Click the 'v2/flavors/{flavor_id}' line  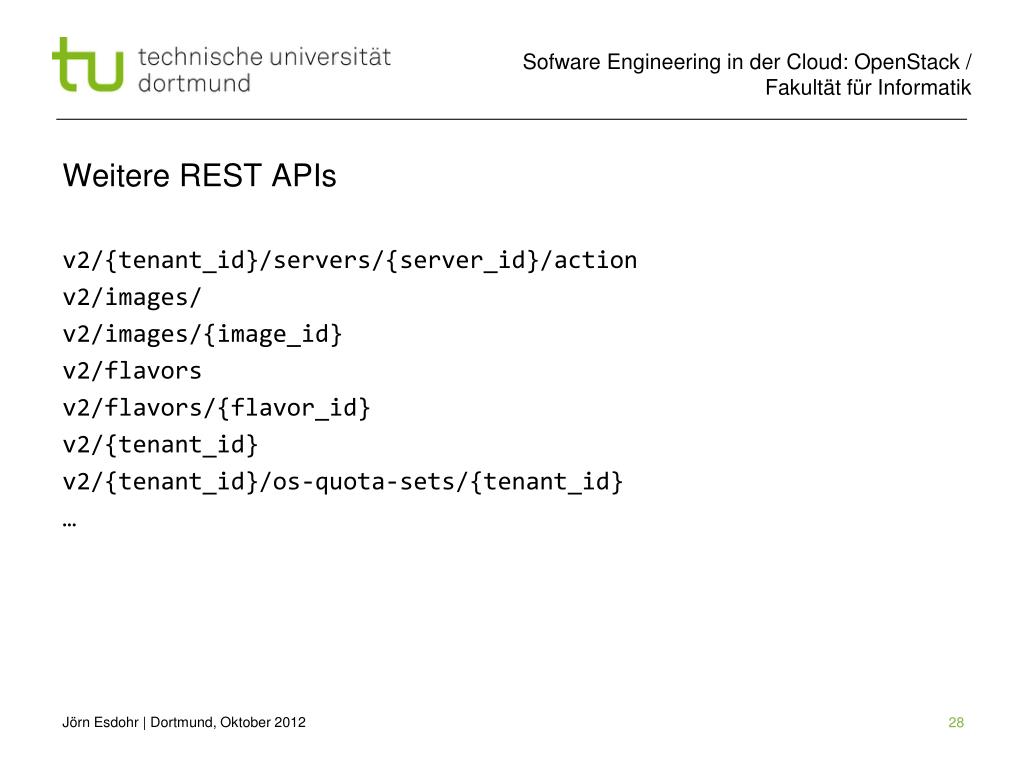coord(216,408)
